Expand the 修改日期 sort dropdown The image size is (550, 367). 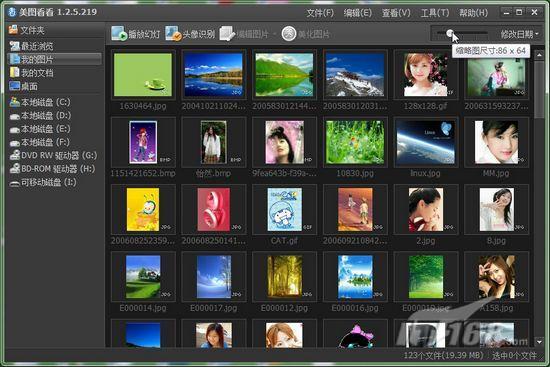pos(520,34)
